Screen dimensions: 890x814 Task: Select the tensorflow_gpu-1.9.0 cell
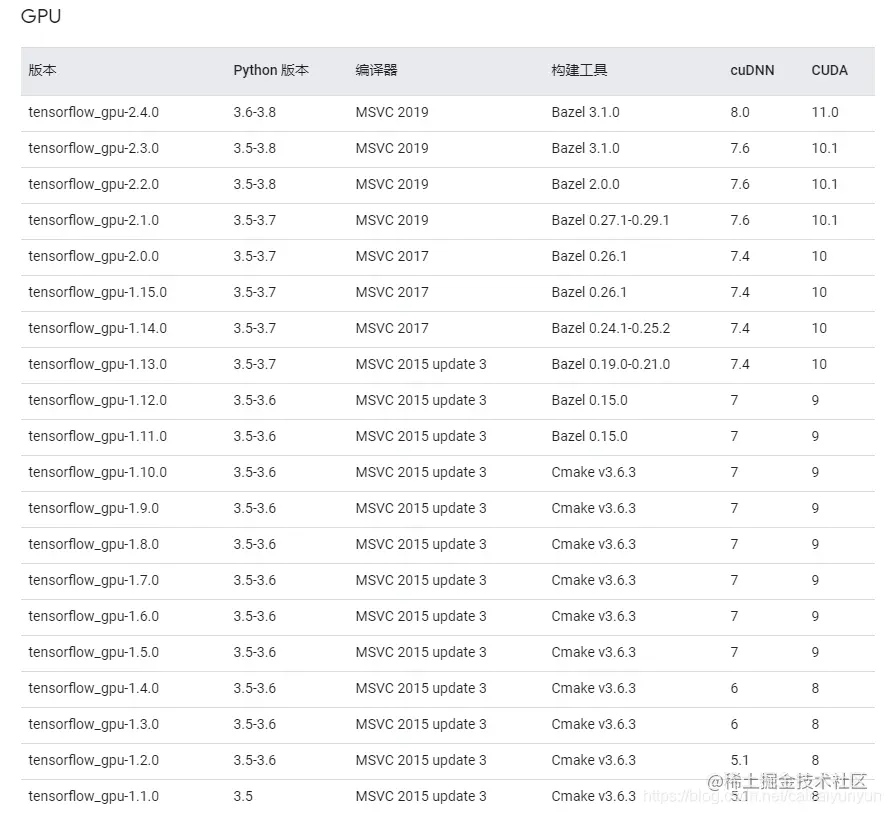(x=94, y=508)
